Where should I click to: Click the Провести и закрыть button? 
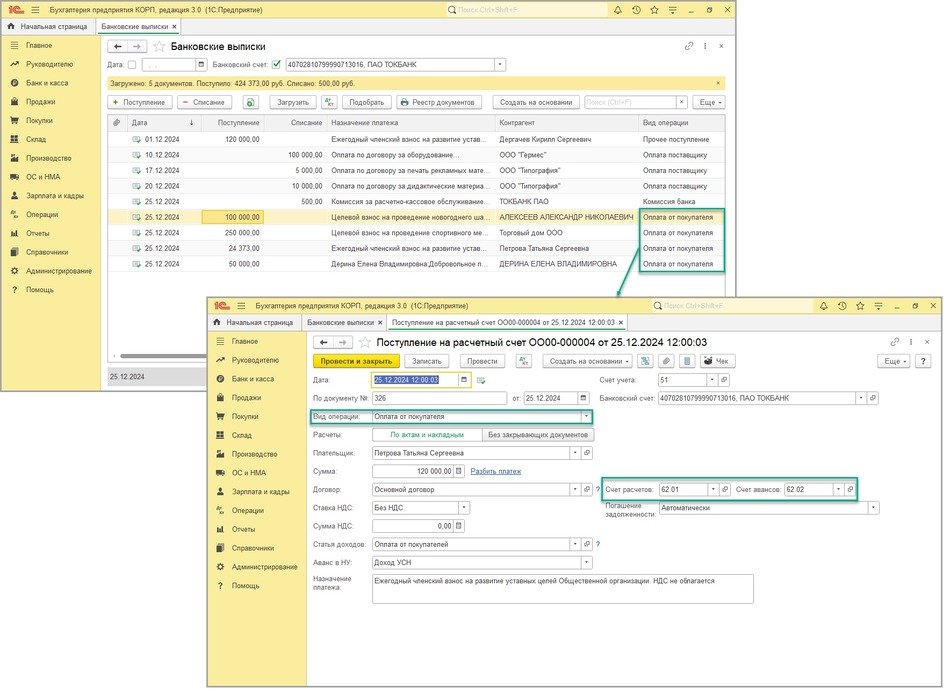pos(356,361)
